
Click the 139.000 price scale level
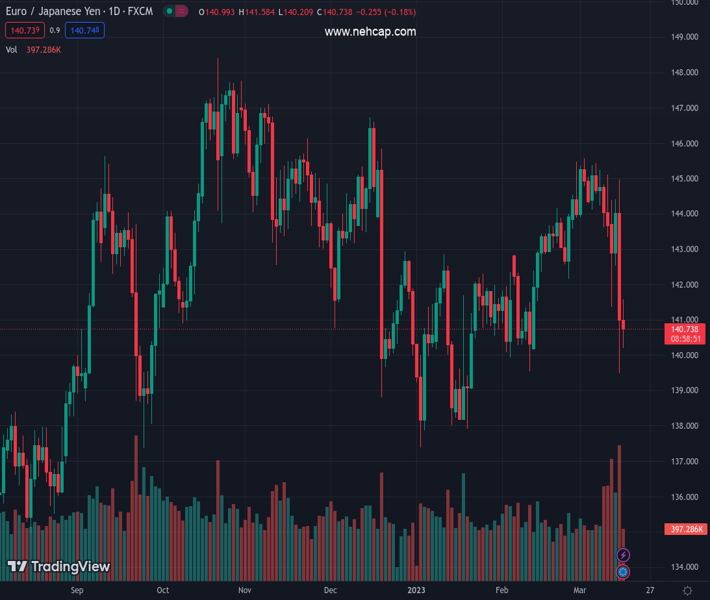click(685, 390)
